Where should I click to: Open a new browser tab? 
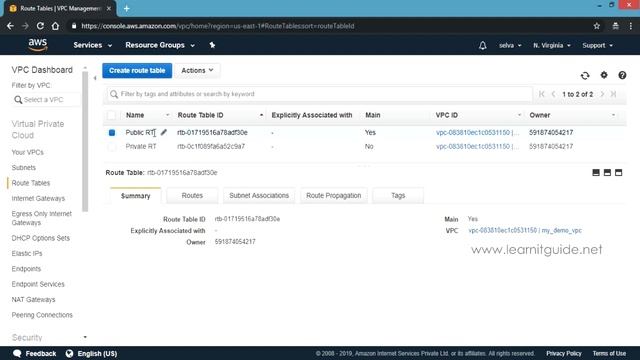tap(127, 8)
